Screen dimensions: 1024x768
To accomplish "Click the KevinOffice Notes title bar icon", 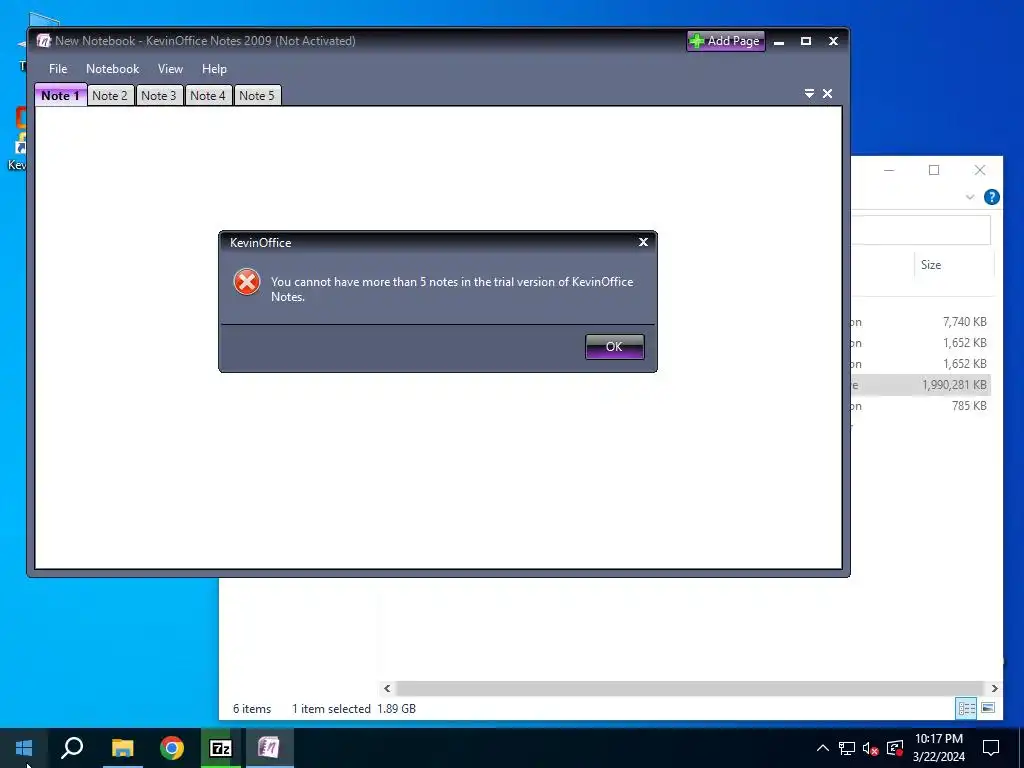I will 43,40.
